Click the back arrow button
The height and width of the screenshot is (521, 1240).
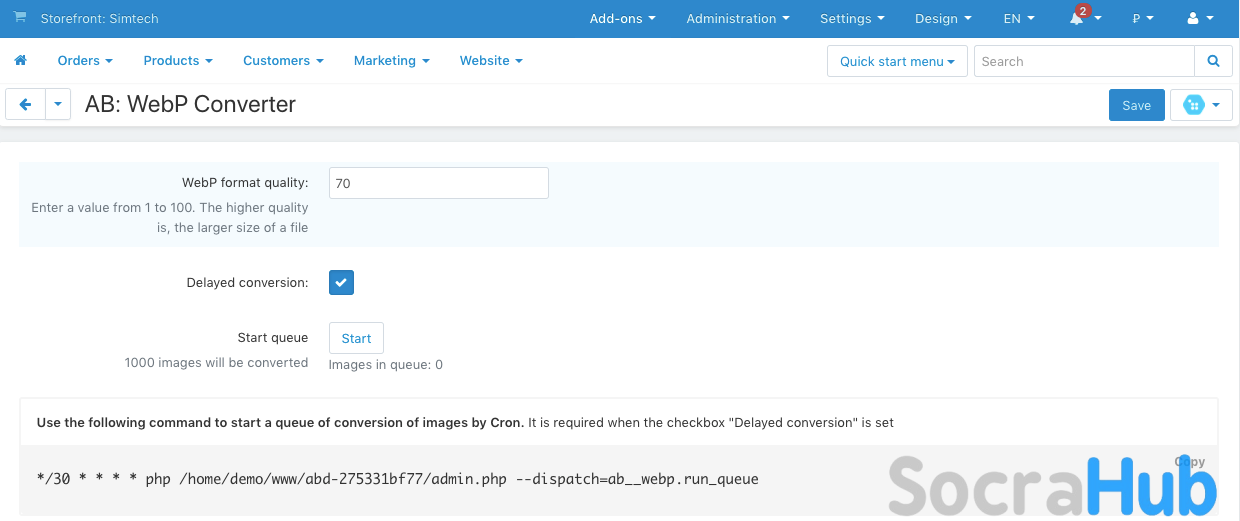click(x=26, y=105)
